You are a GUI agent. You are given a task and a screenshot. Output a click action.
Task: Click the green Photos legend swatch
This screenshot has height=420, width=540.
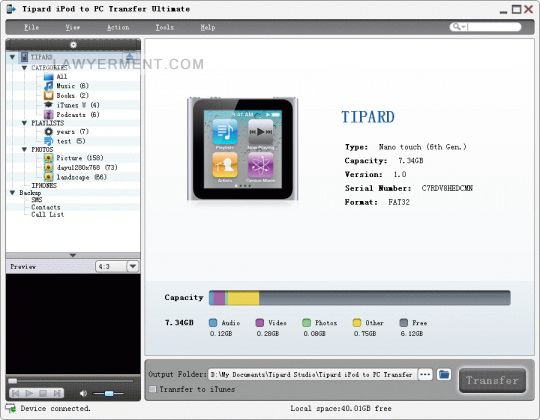306,323
